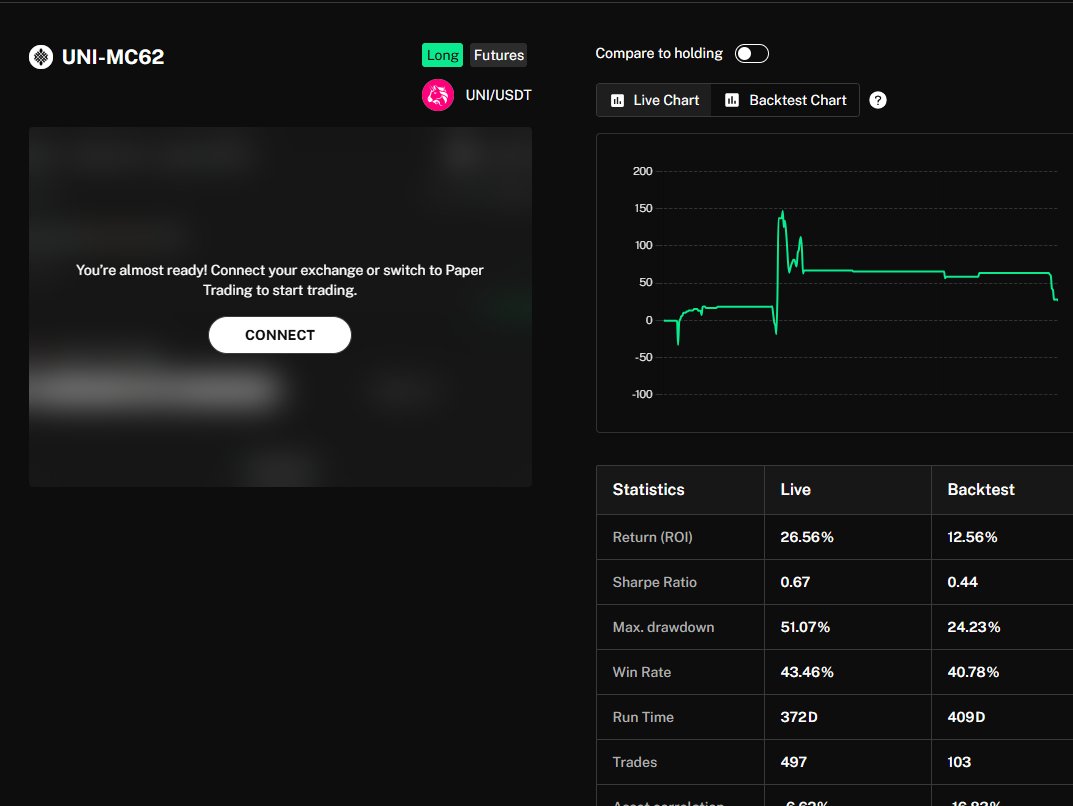This screenshot has height=806, width=1073.
Task: Switch to the Live Chart tab
Action: [654, 100]
